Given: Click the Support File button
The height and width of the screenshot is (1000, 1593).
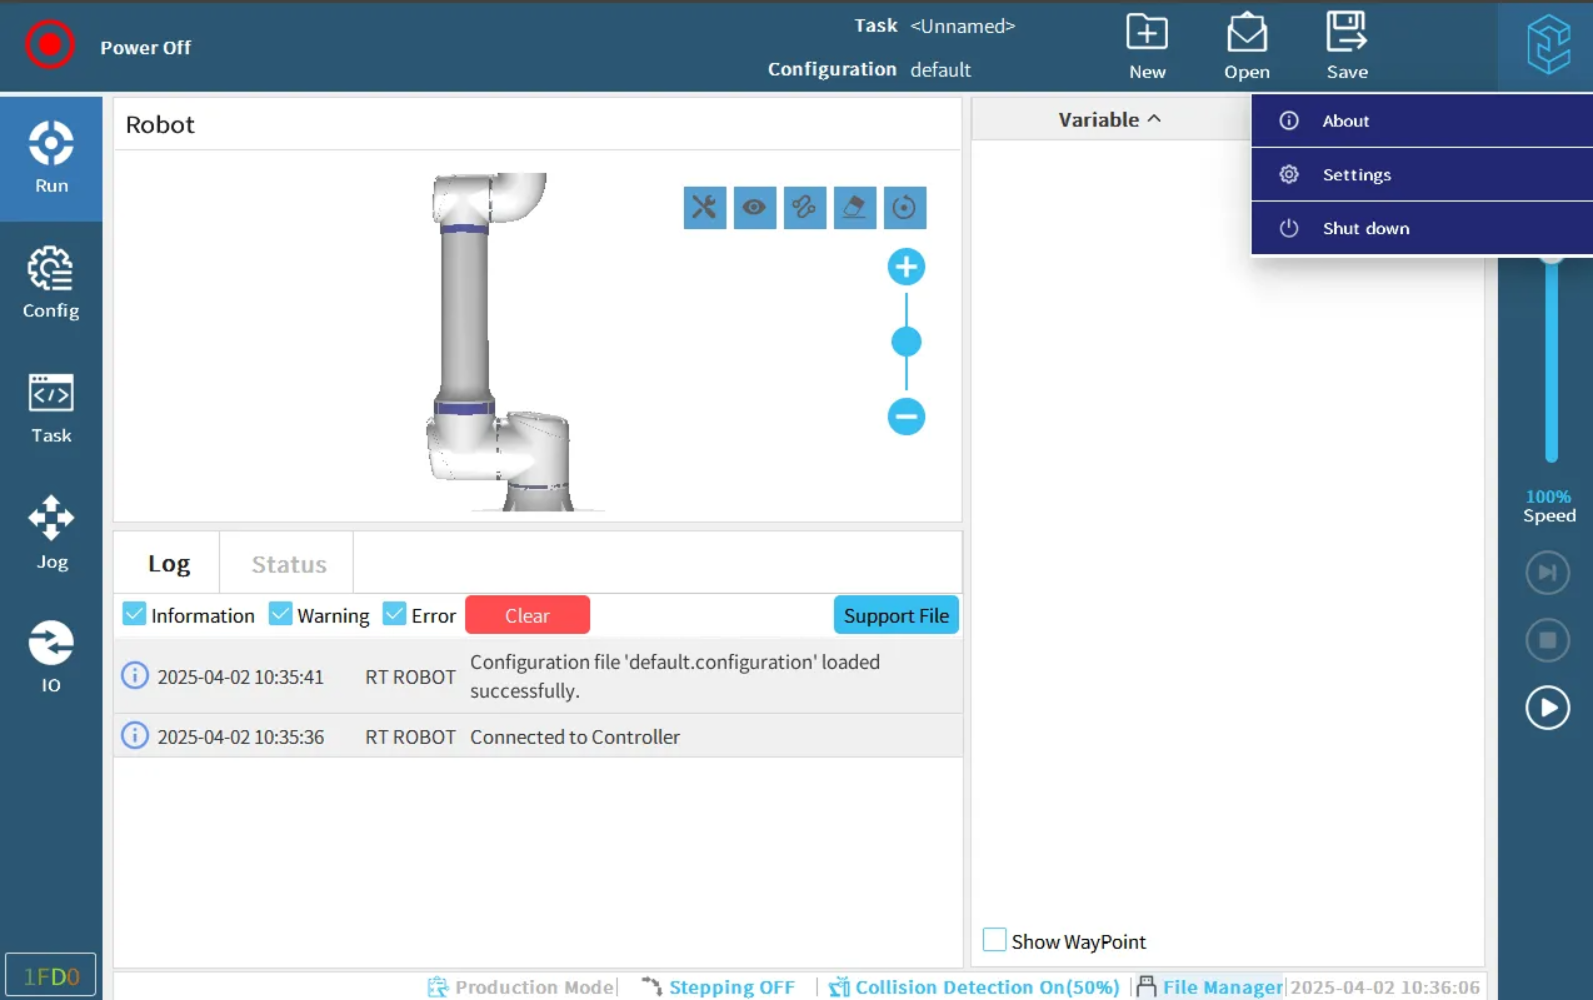Looking at the screenshot, I should coord(895,615).
